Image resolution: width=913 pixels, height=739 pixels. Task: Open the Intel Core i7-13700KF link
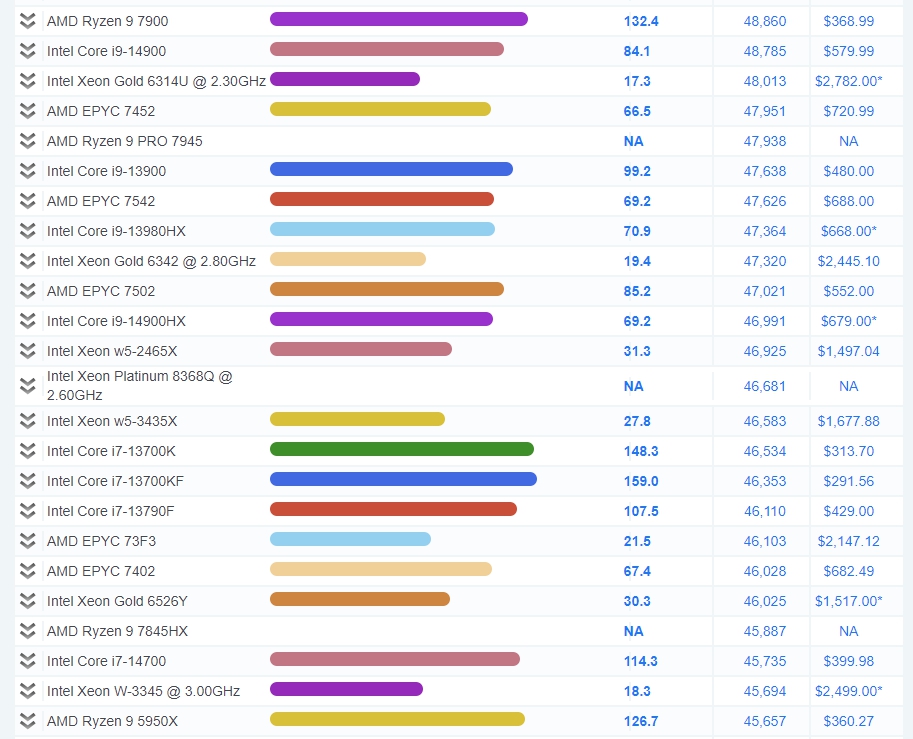click(115, 482)
